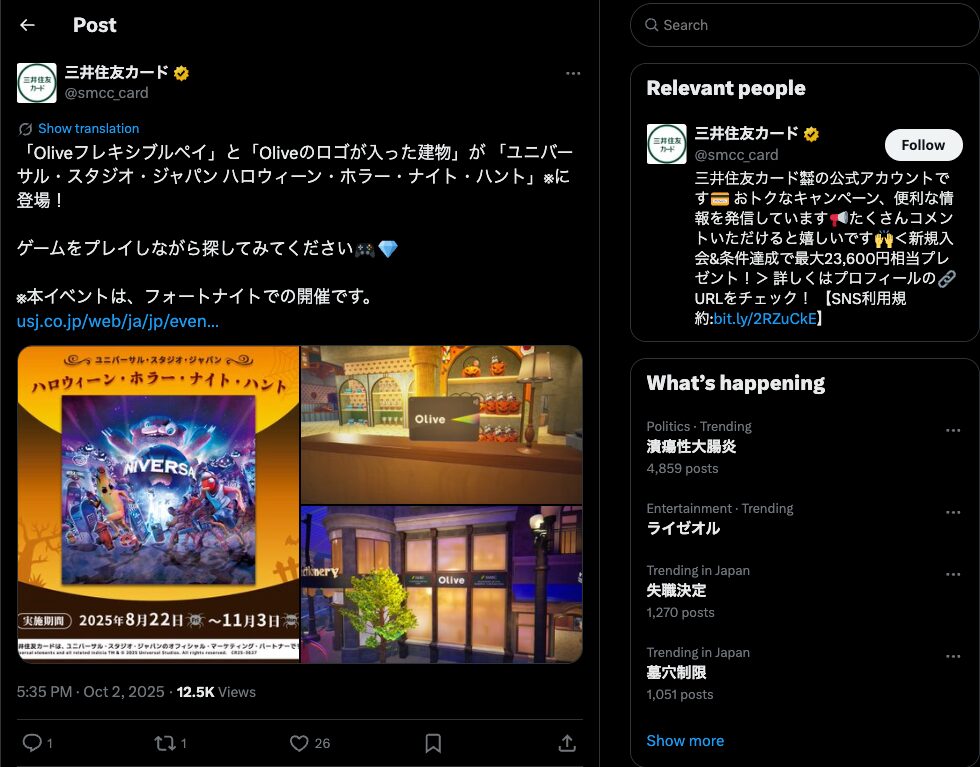The width and height of the screenshot is (980, 767).
Task: Follow the 三井住友カード account
Action: 923,145
